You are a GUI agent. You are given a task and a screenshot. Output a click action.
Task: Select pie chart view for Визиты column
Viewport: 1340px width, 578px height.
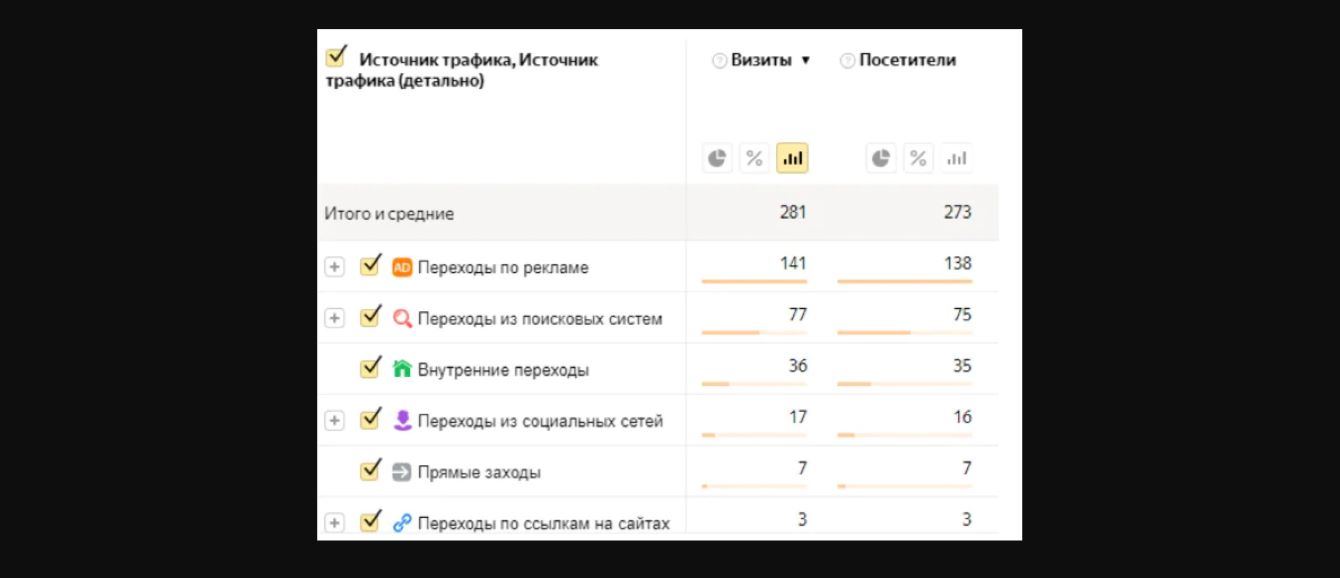pyautogui.click(x=717, y=158)
